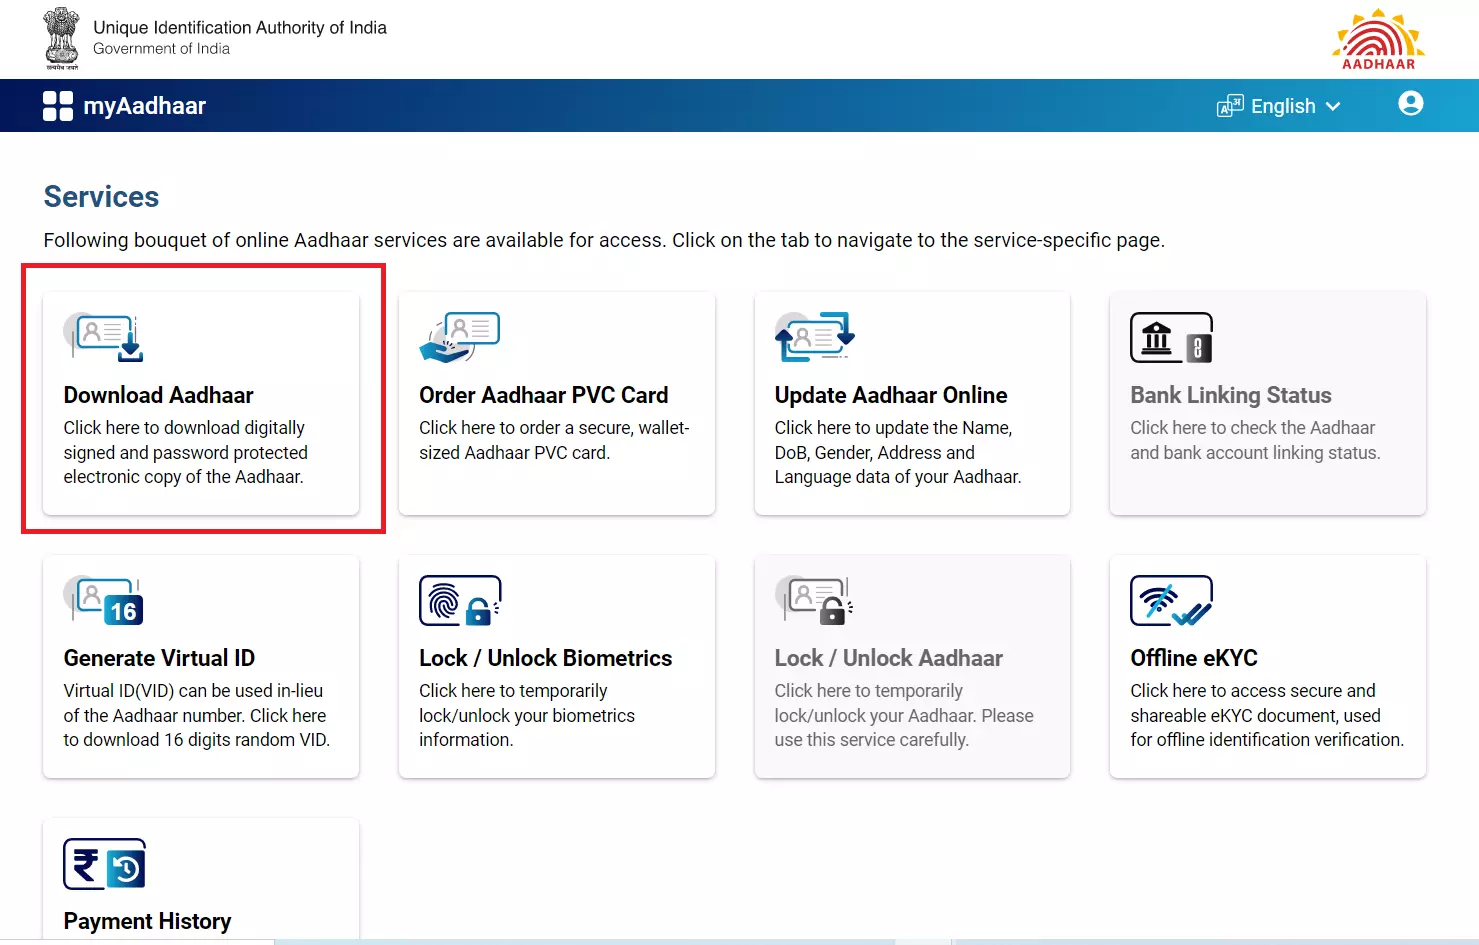Click the myAadhaar grid dashboard icon
This screenshot has height=945, width=1479.
(58, 106)
